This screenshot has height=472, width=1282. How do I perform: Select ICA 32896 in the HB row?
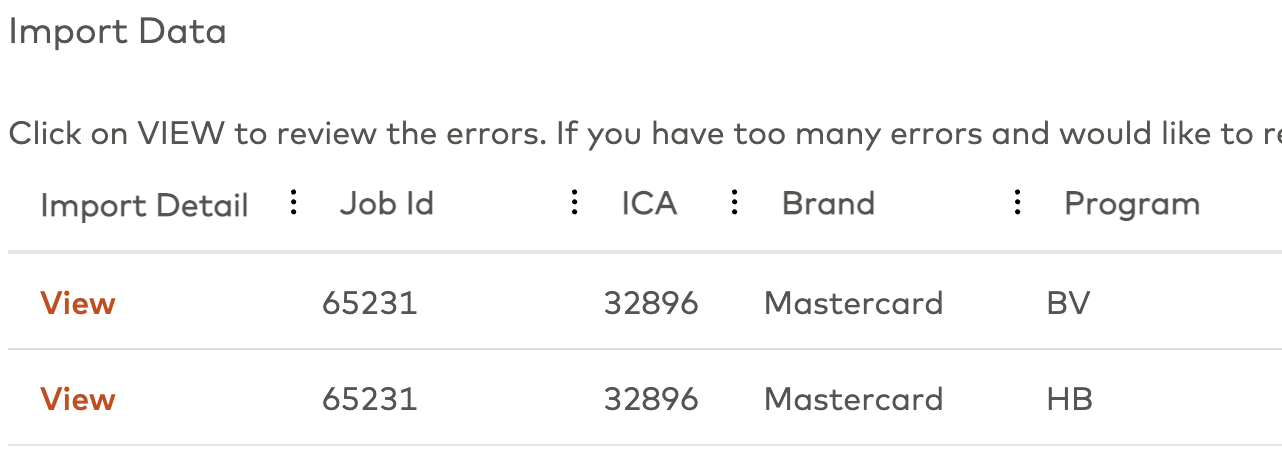pyautogui.click(x=651, y=399)
